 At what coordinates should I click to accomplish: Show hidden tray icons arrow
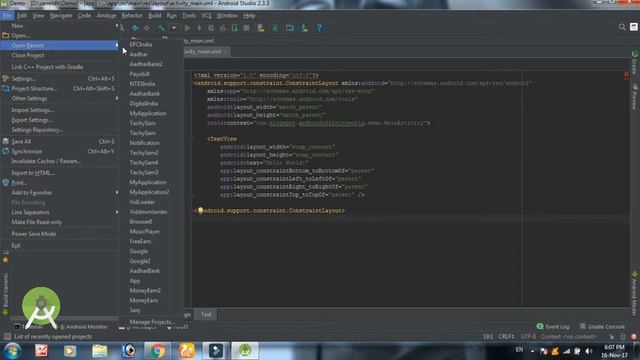pos(532,351)
